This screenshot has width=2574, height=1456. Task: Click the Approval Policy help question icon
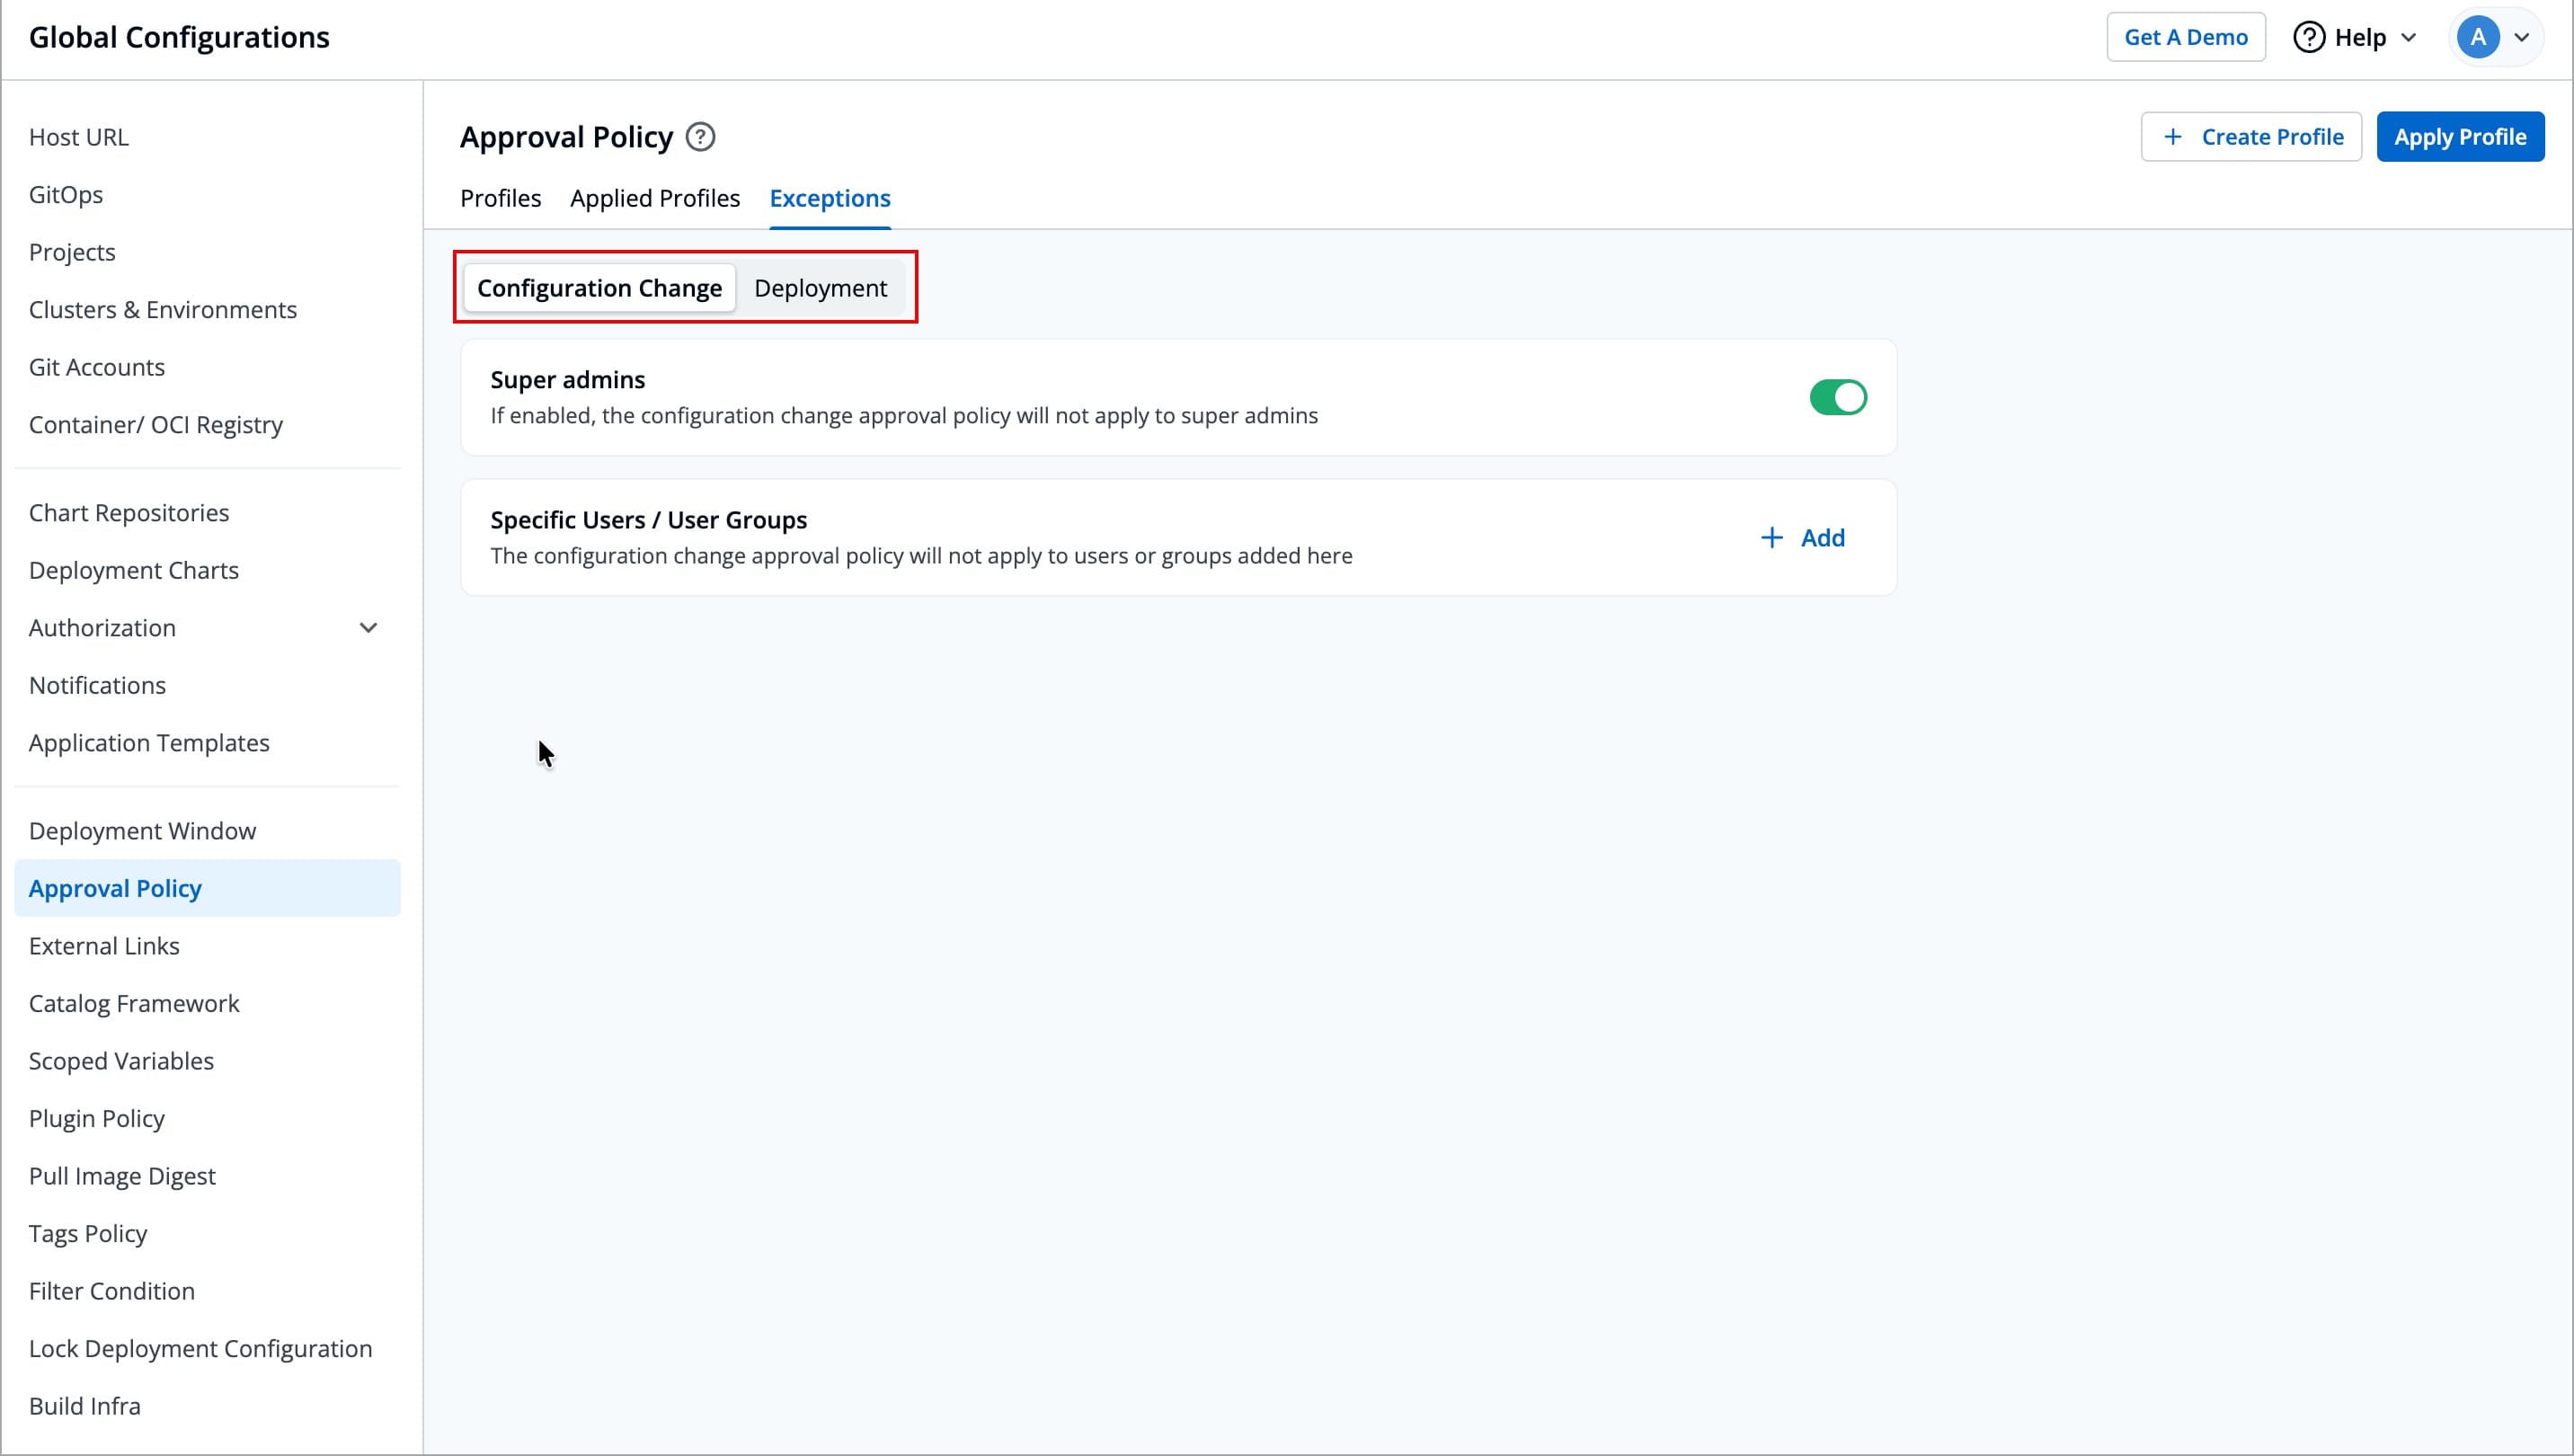click(700, 137)
